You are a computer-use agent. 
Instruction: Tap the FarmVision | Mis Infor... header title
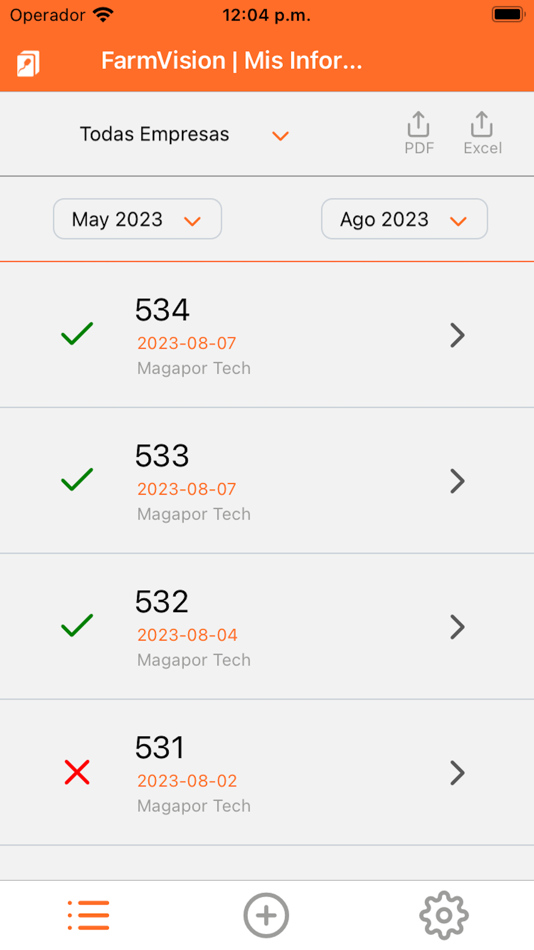pos(232,61)
